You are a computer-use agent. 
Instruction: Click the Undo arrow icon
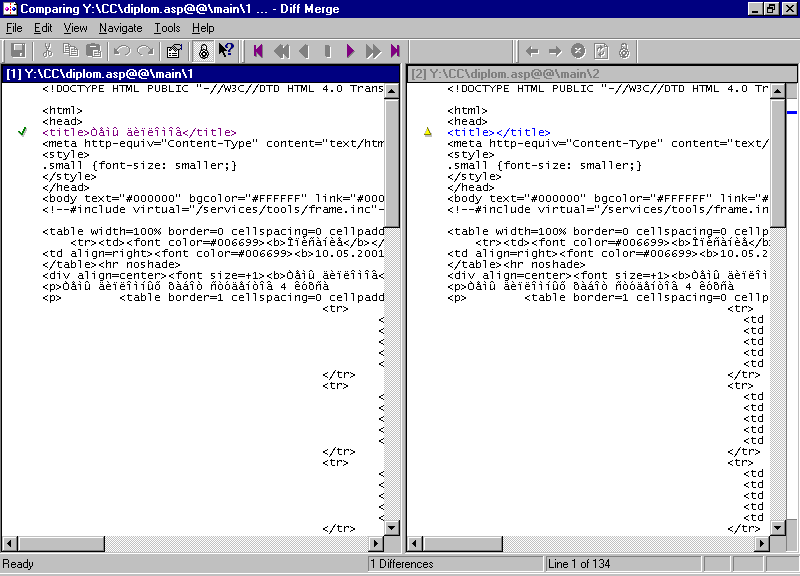122,51
